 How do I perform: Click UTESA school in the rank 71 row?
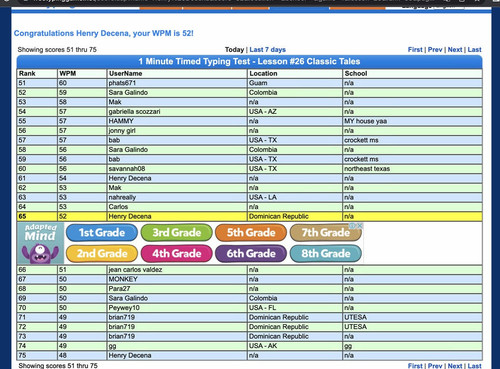tap(356, 317)
